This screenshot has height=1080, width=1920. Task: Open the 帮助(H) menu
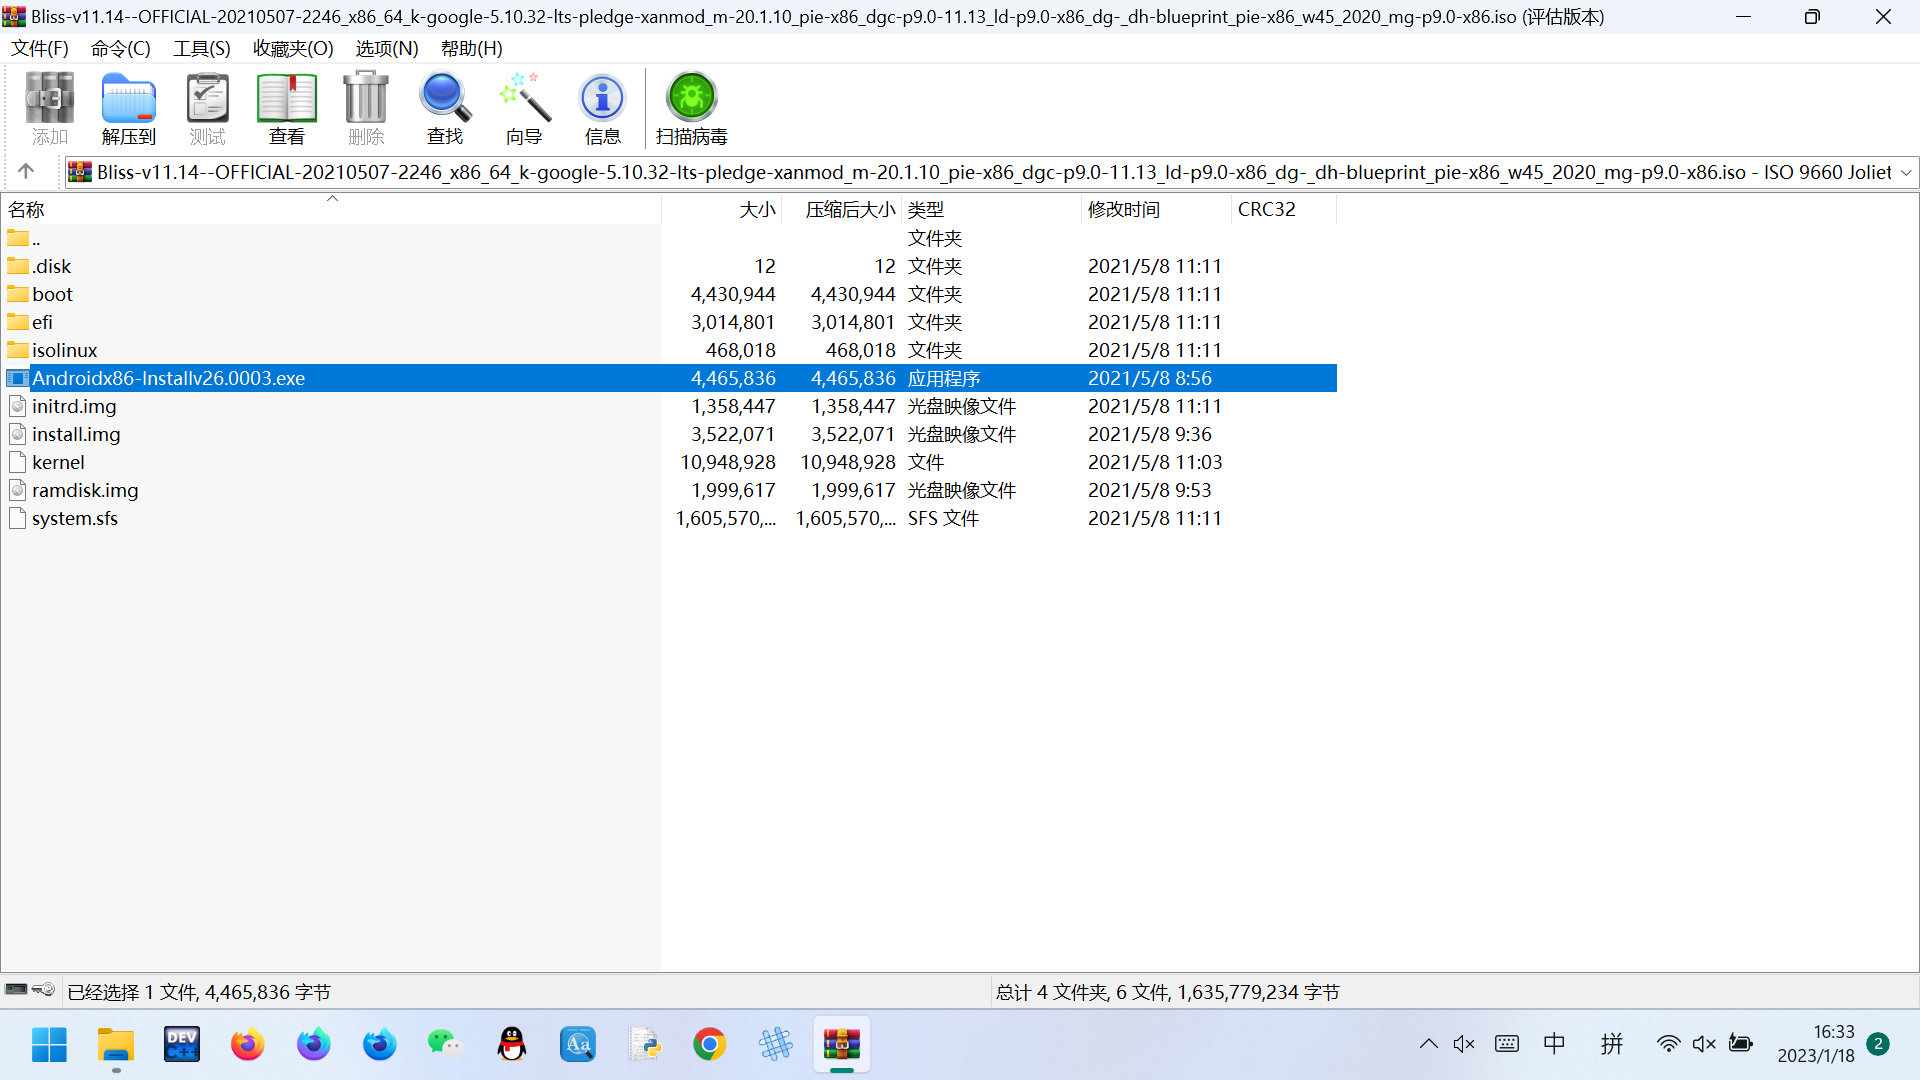[x=472, y=48]
